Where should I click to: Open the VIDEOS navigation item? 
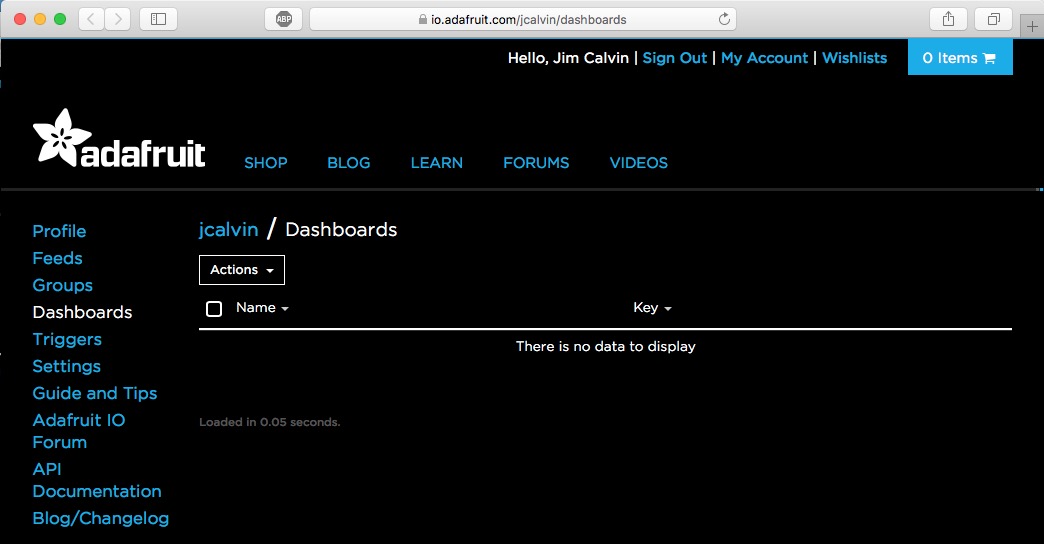tap(639, 163)
